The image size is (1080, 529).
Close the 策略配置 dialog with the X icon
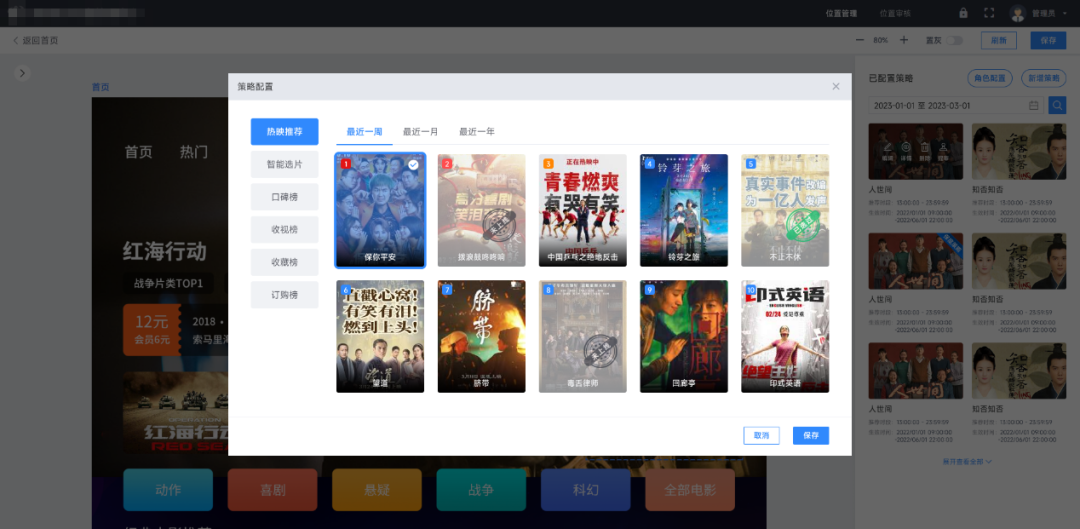coord(835,87)
